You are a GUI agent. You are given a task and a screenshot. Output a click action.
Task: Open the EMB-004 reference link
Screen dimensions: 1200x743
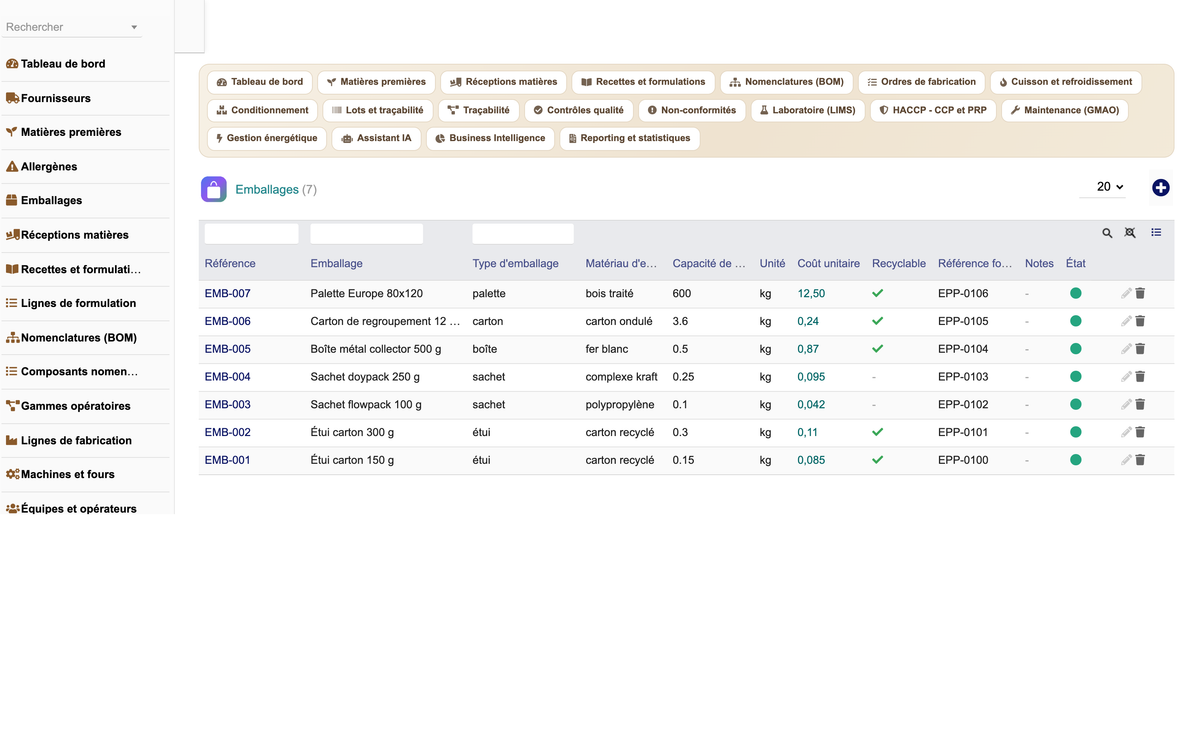(x=228, y=377)
